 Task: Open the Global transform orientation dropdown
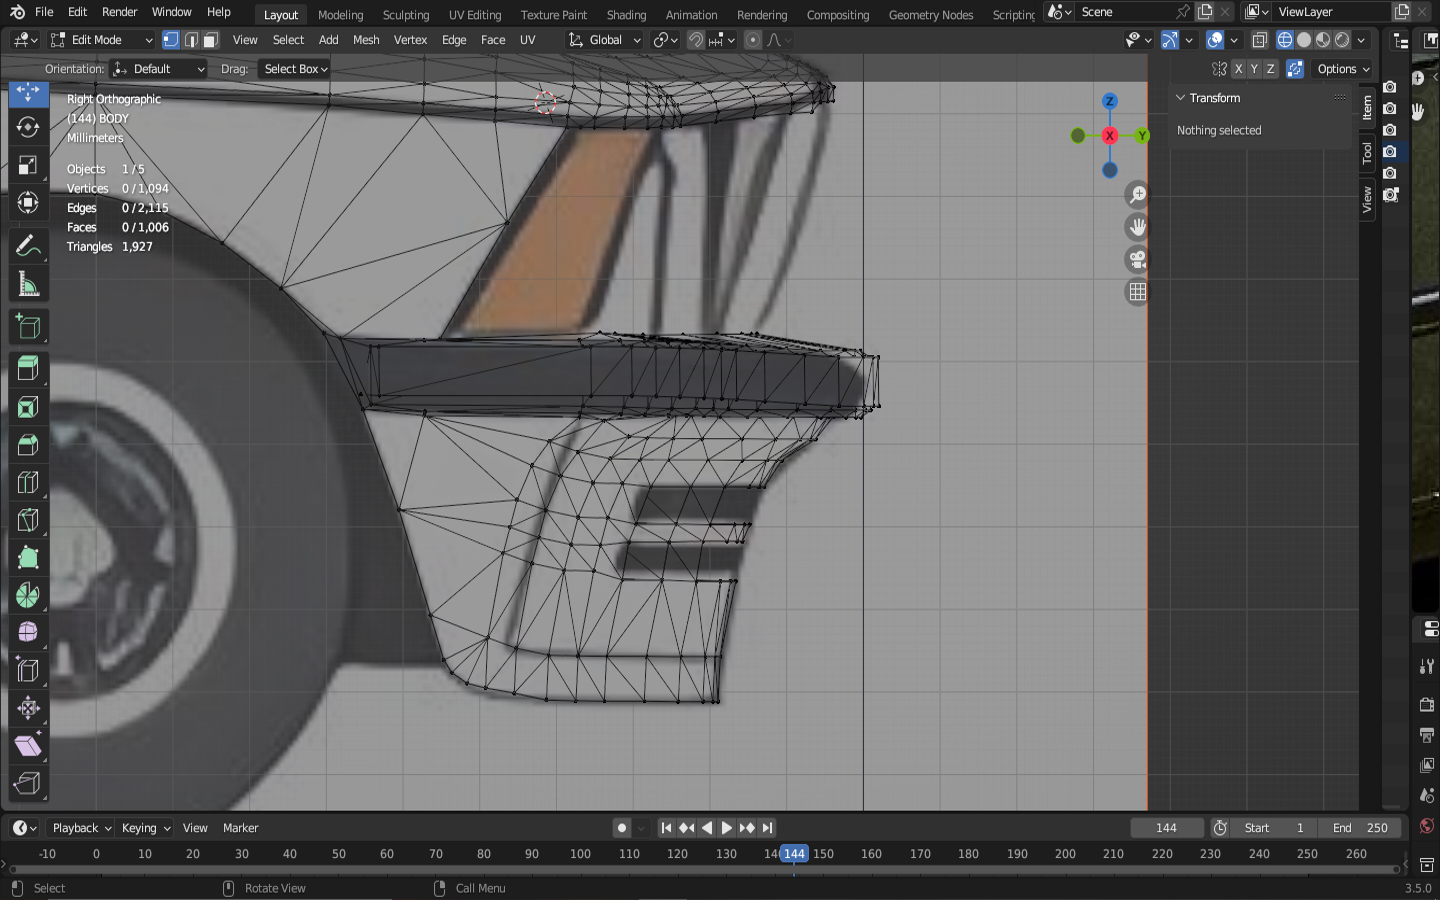coord(604,40)
